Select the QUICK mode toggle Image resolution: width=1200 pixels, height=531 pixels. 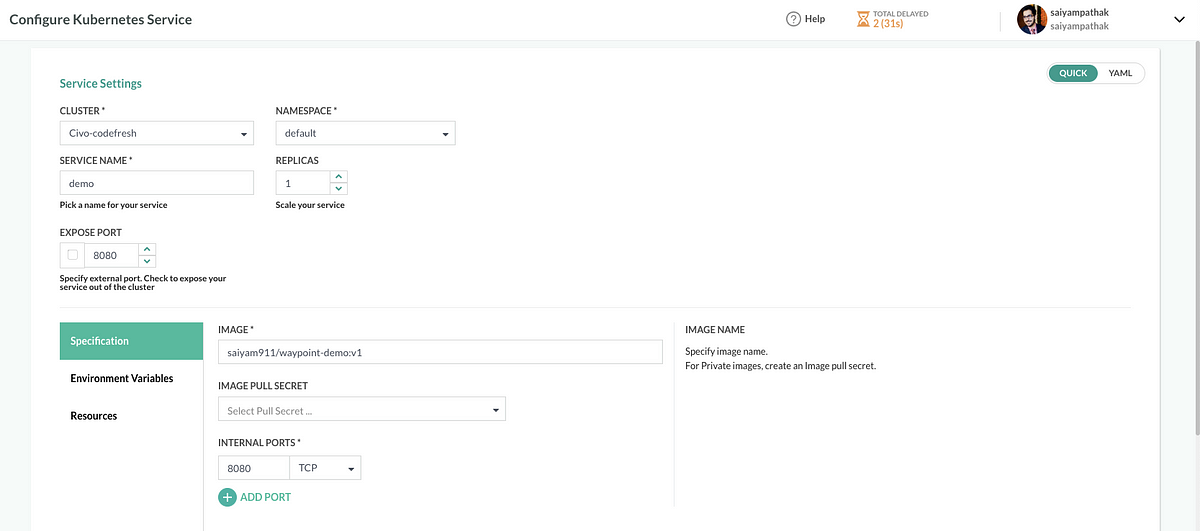pyautogui.click(x=1073, y=73)
